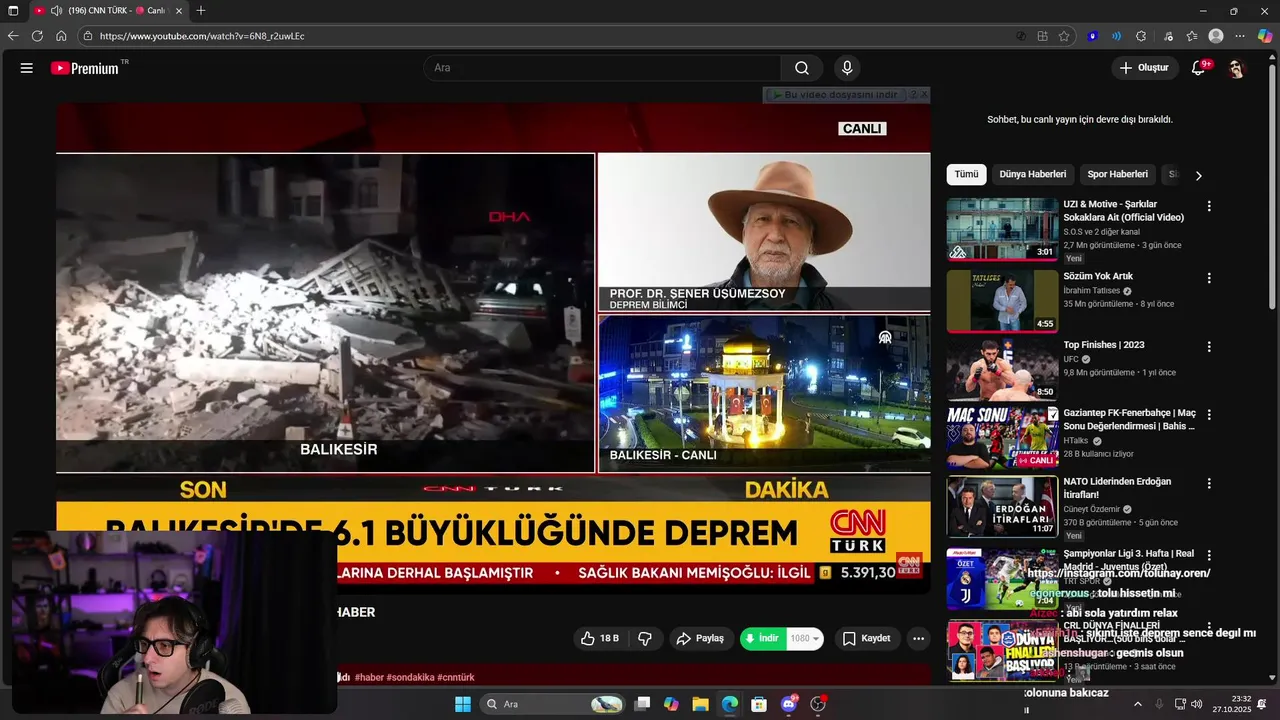Open browser extensions puzzle icon
The height and width of the screenshot is (720, 1280).
[x=1141, y=36]
